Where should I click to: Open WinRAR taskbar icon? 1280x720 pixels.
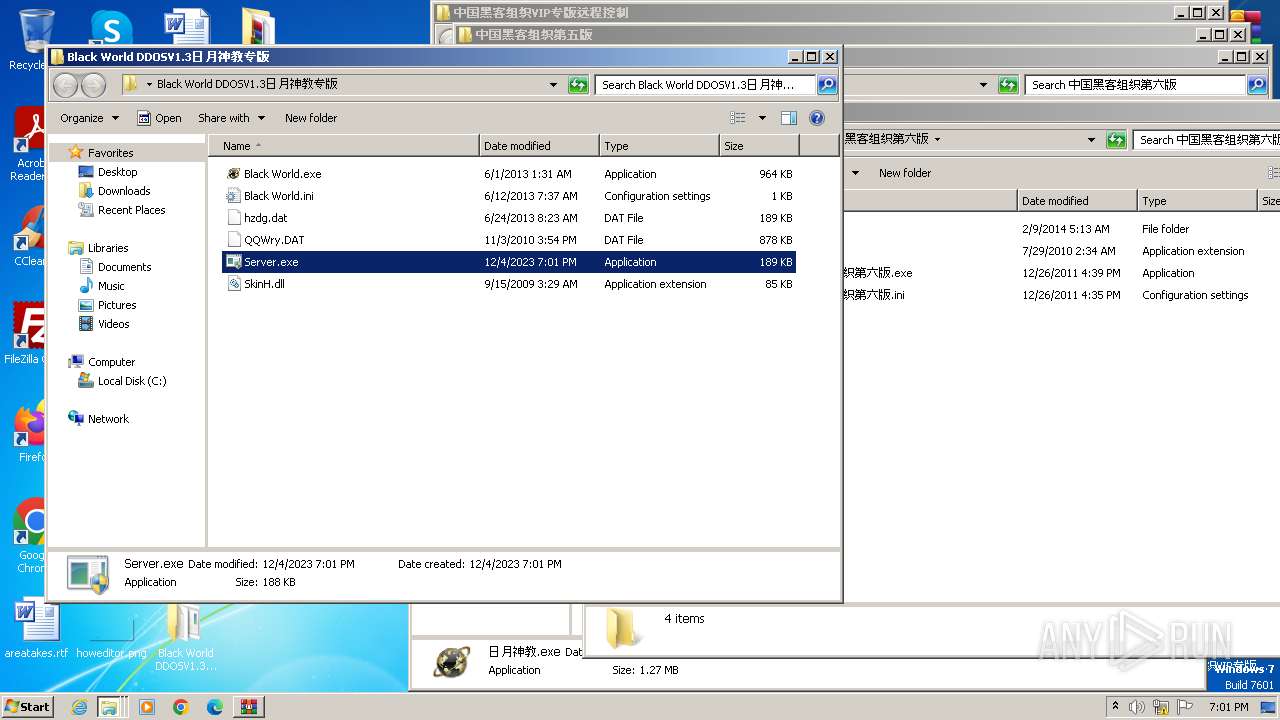249,707
